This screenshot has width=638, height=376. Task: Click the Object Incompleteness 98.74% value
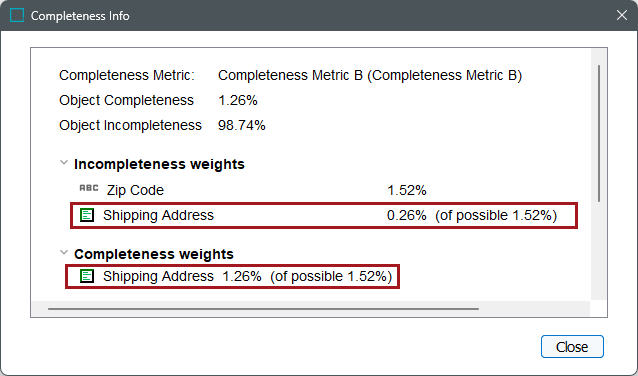click(x=242, y=125)
